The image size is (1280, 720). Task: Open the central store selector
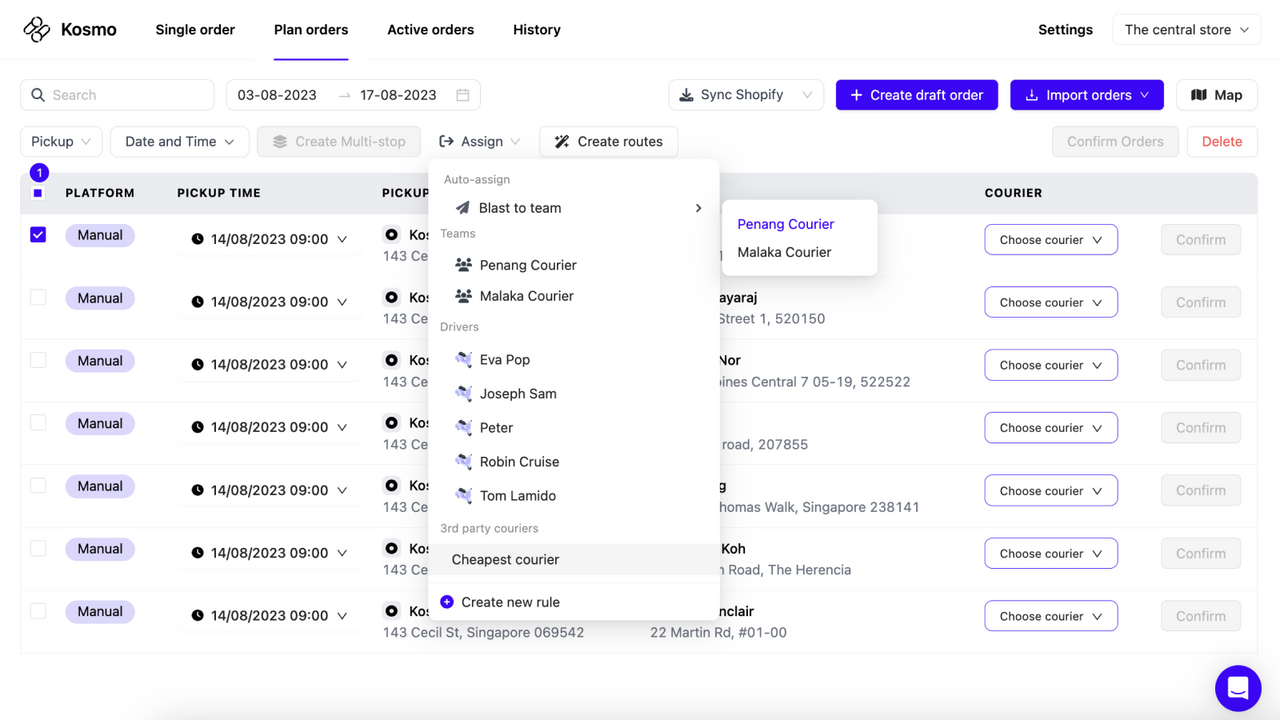click(1186, 29)
